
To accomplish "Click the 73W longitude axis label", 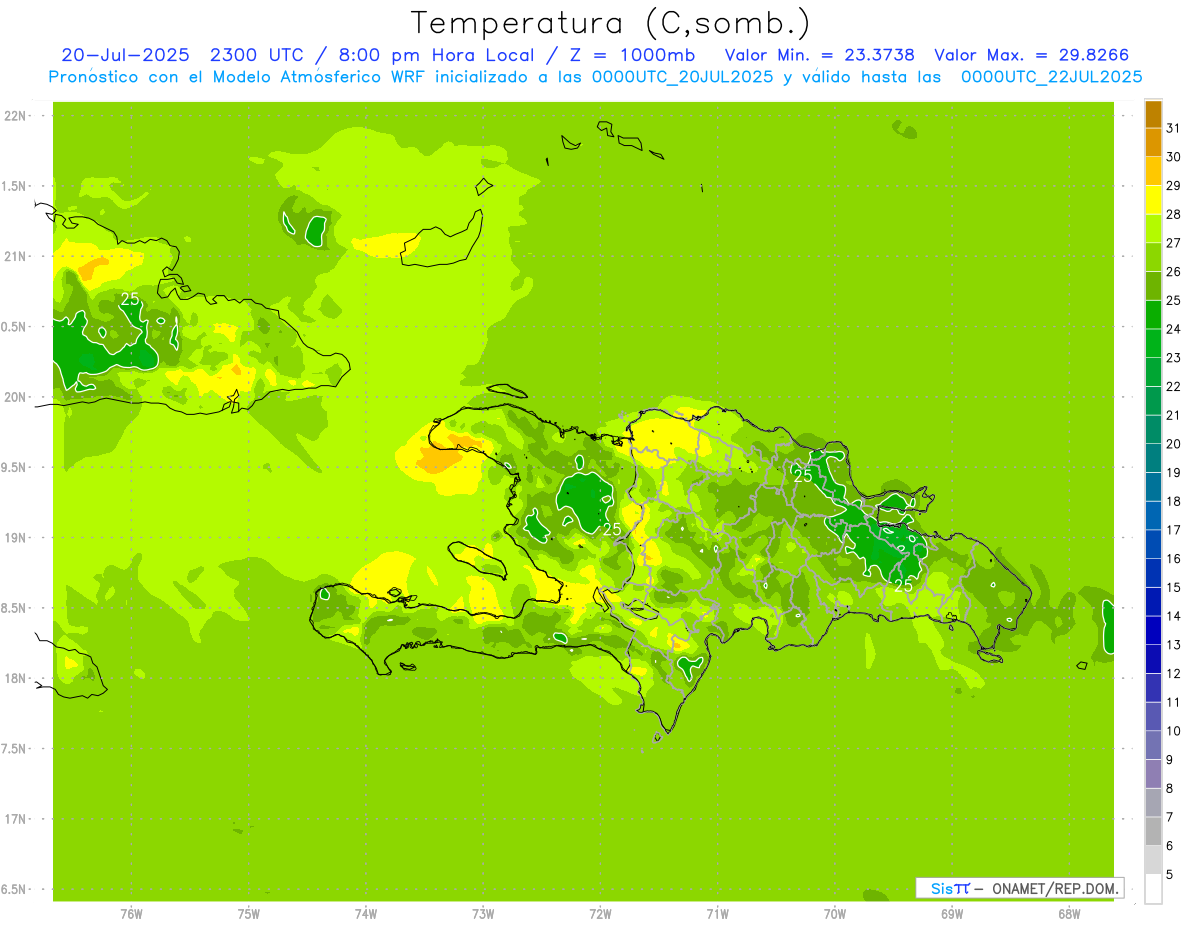I will pos(483,913).
